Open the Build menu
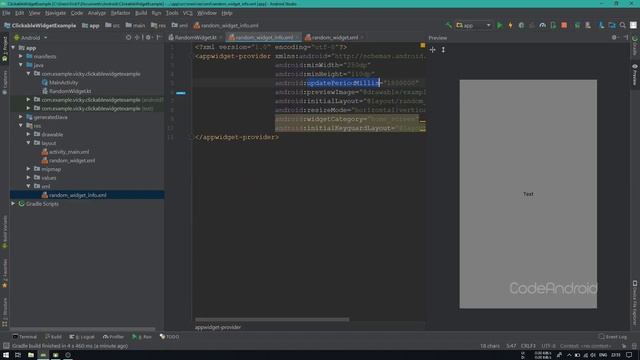Viewport: 640px width, 360px height. [141, 13]
